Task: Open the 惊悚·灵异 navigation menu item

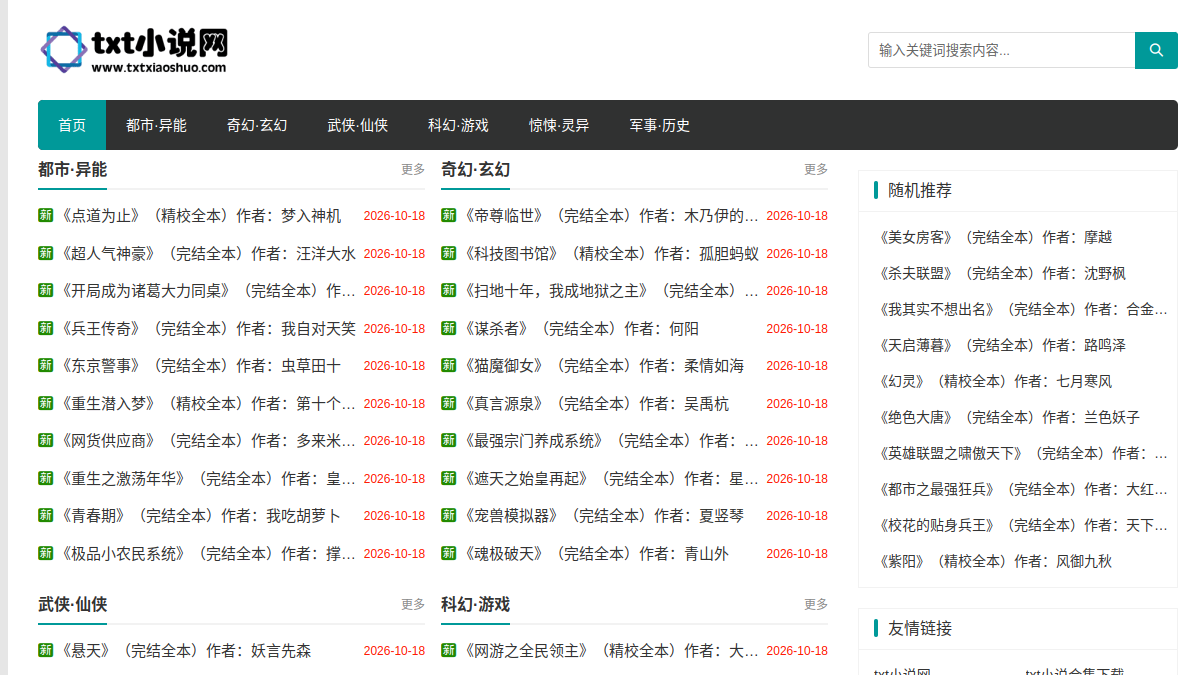Action: click(x=559, y=125)
